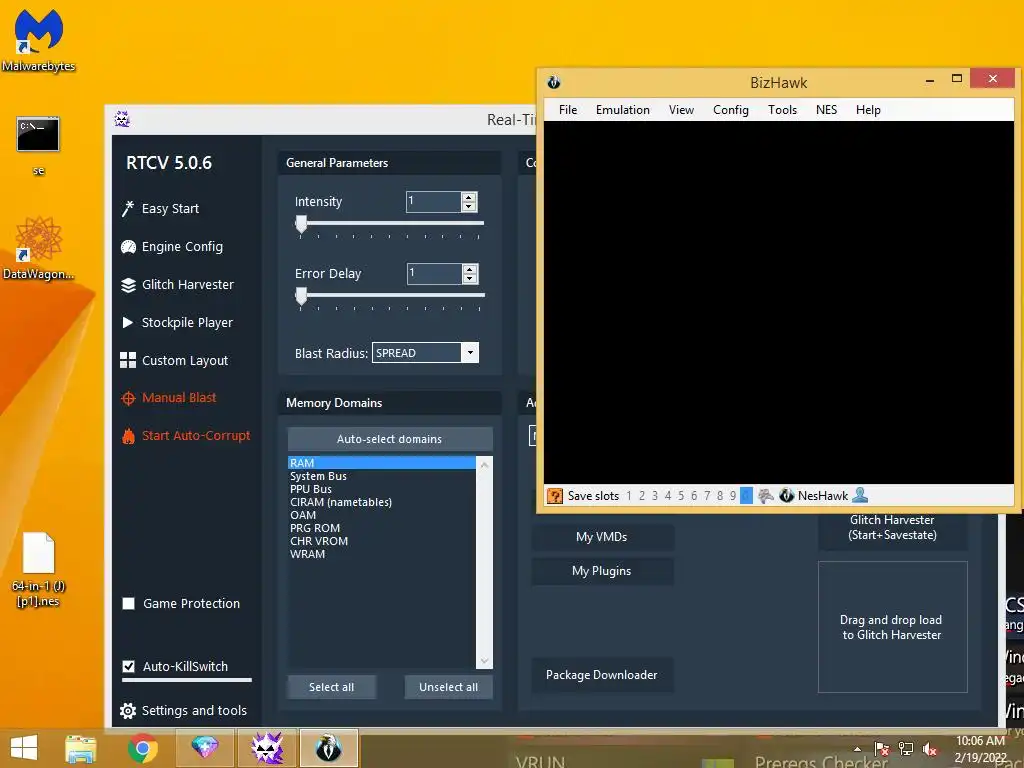The width and height of the screenshot is (1024, 768).
Task: Show hidden tray icons arrow
Action: click(x=857, y=749)
